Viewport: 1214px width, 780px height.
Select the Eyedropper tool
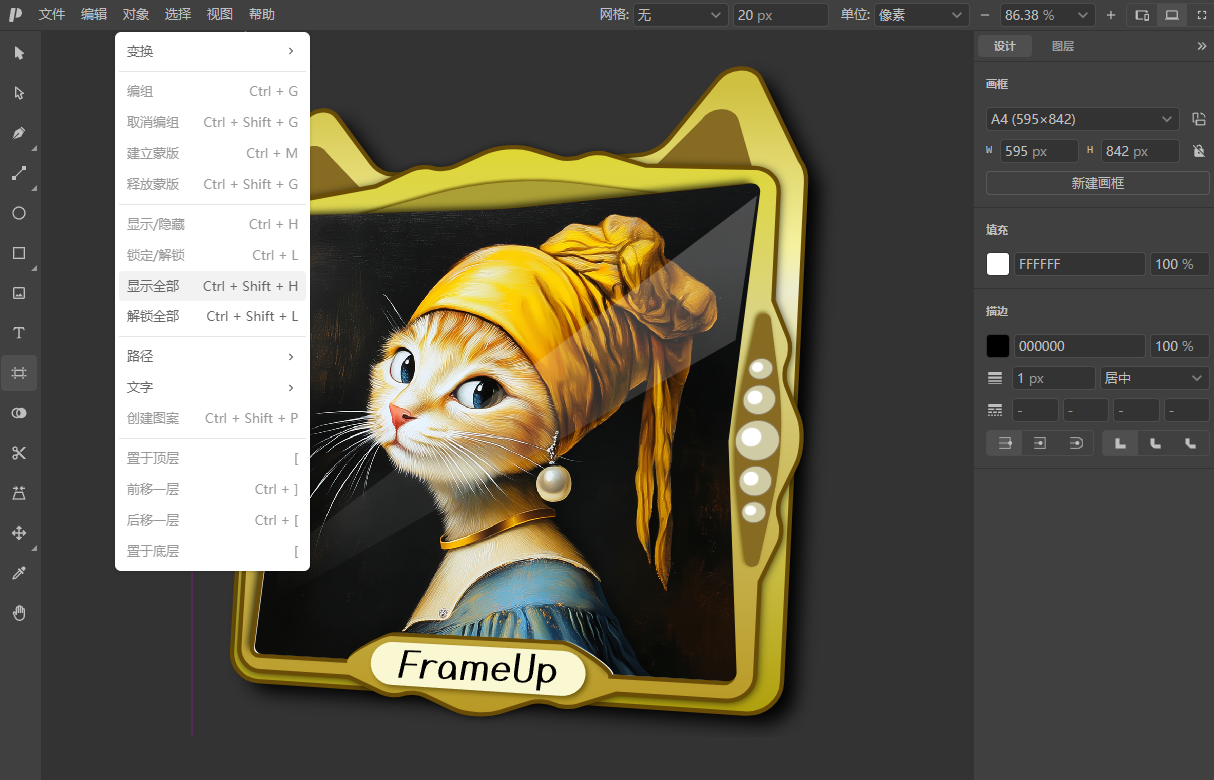click(19, 573)
